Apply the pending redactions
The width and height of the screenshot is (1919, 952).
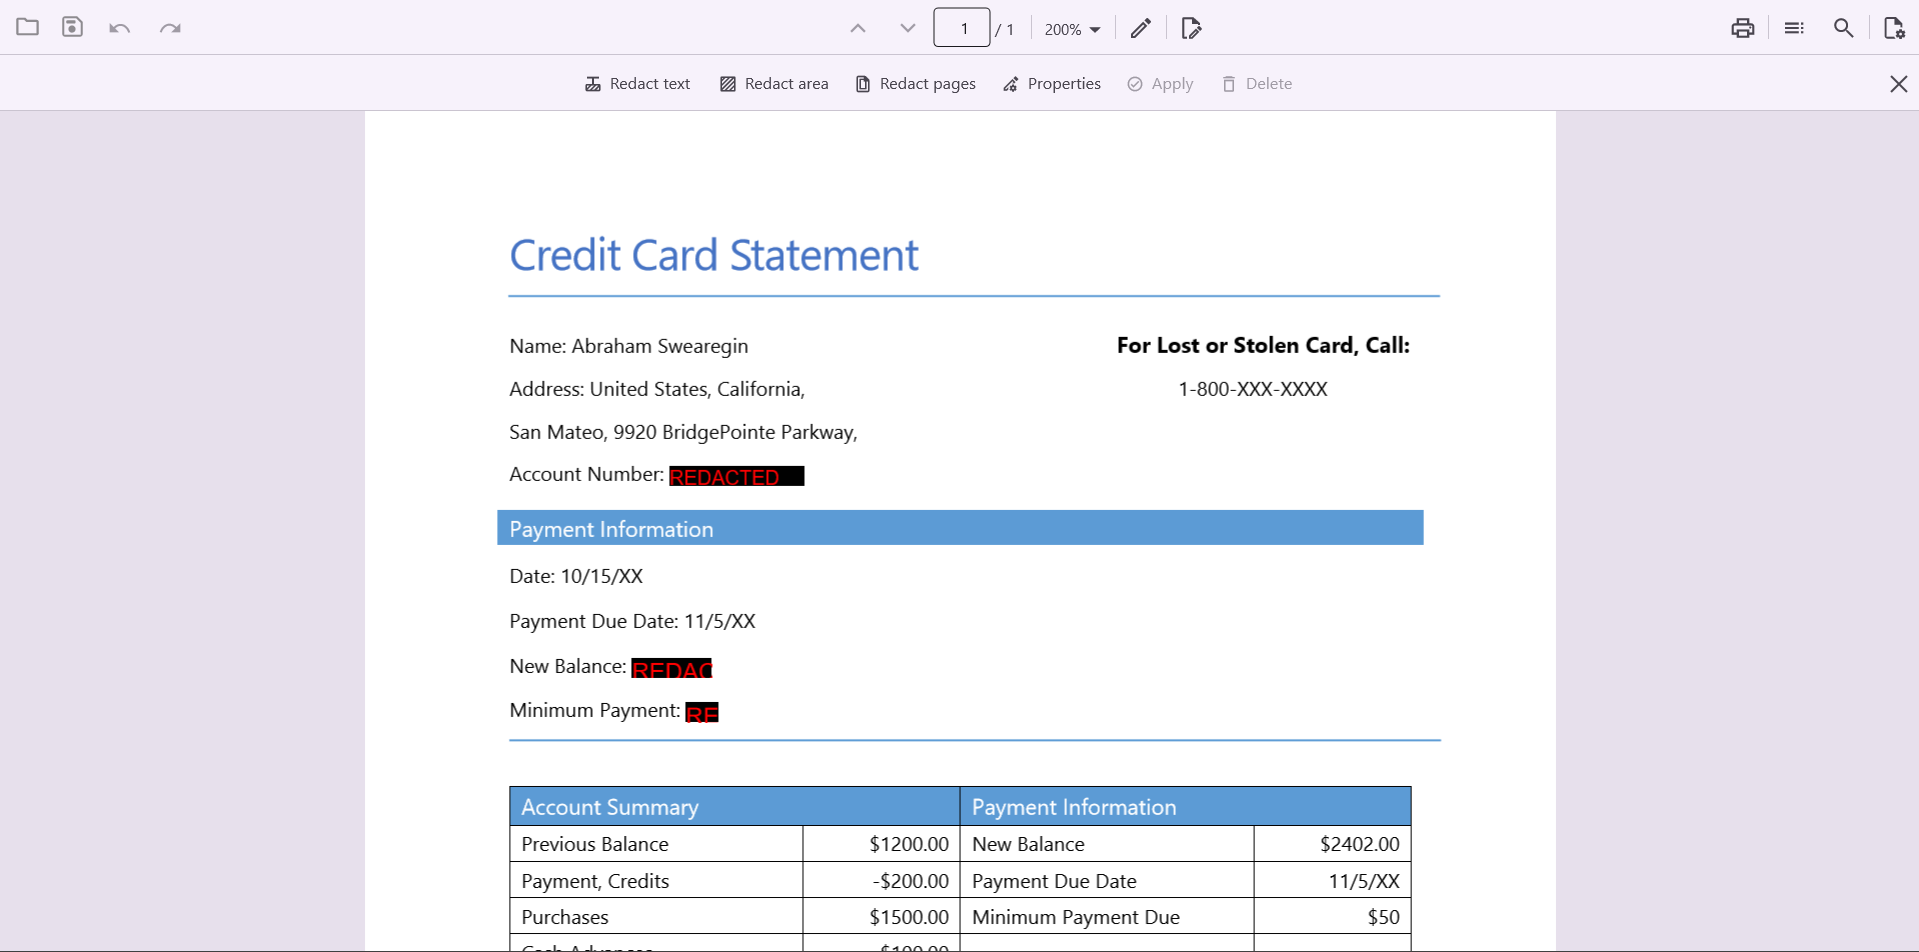pyautogui.click(x=1159, y=84)
